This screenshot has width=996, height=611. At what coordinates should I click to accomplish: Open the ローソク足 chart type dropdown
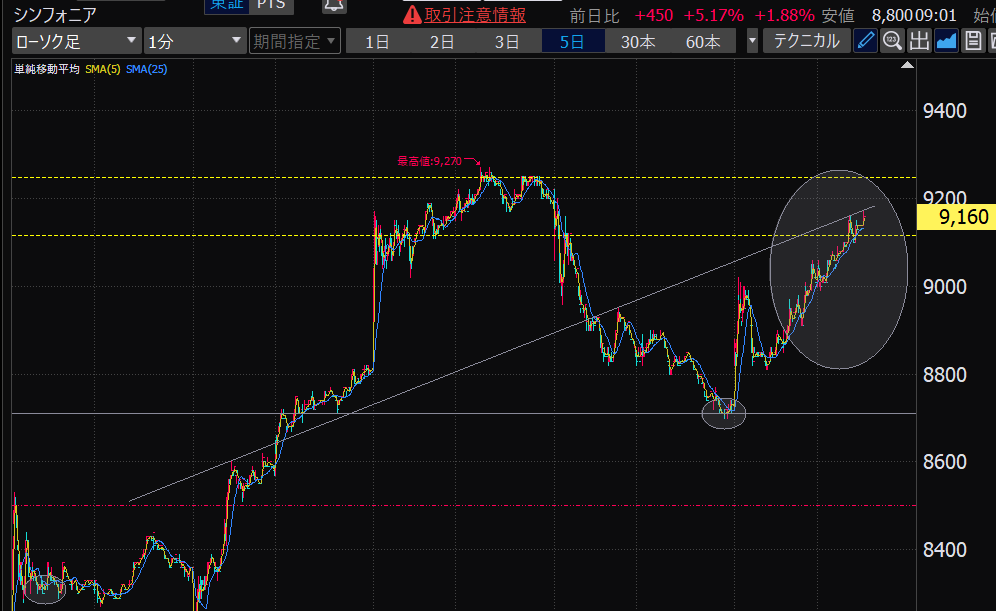click(76, 41)
